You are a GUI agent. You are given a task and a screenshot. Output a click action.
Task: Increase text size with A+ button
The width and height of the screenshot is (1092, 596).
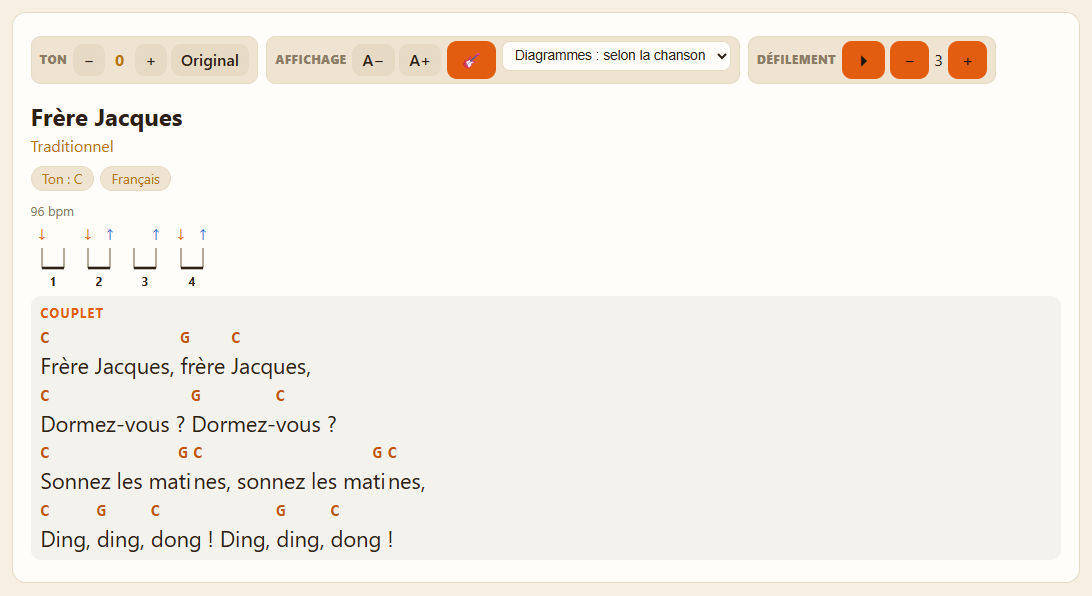pyautogui.click(x=420, y=61)
